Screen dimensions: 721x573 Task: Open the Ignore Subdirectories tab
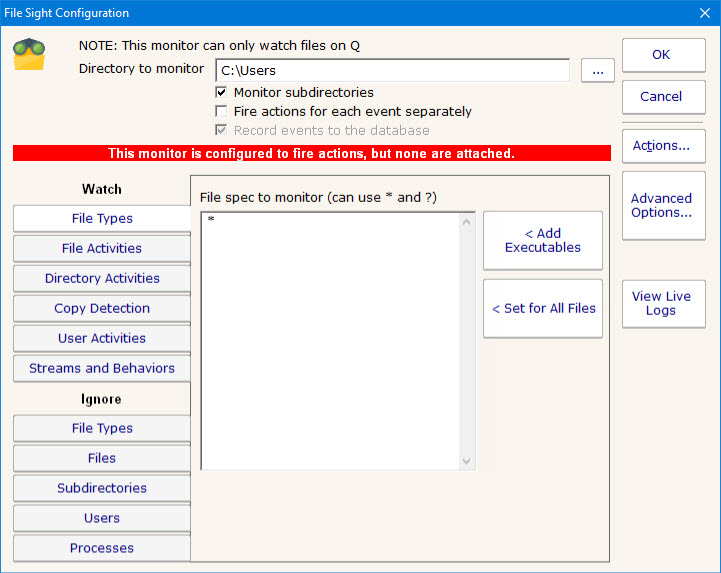coord(102,488)
